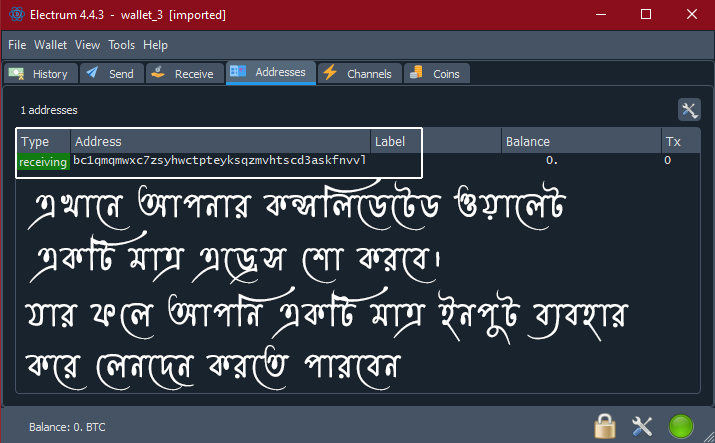Sort by the Type column header
The width and height of the screenshot is (715, 443).
(x=43, y=142)
